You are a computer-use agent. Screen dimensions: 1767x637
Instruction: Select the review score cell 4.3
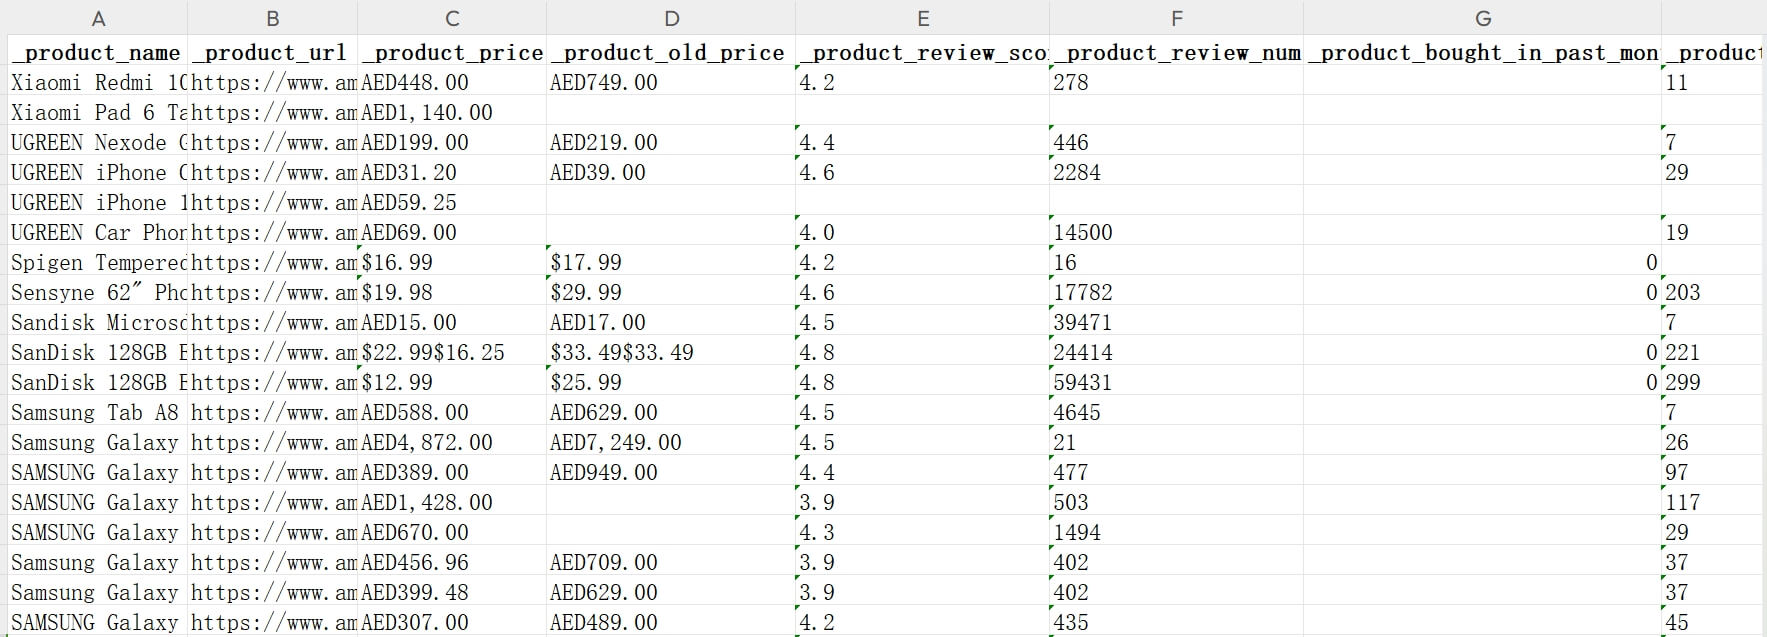(x=923, y=532)
